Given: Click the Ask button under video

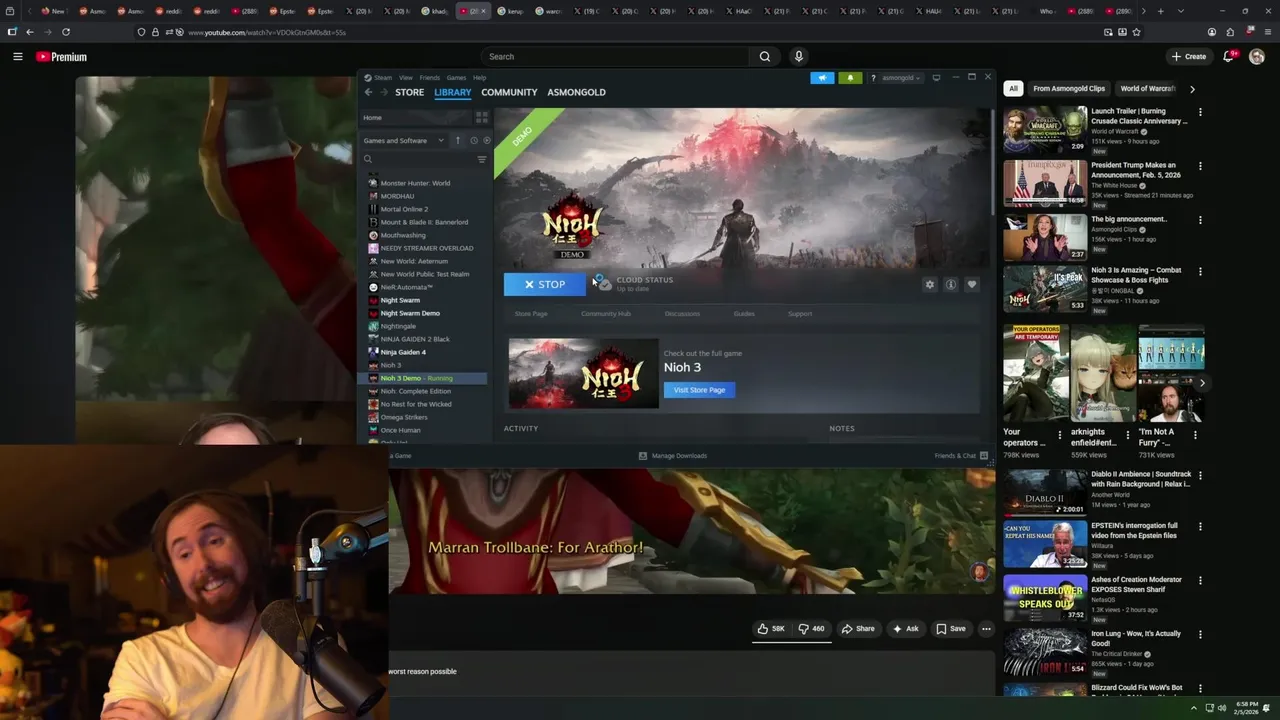Looking at the screenshot, I should (905, 629).
